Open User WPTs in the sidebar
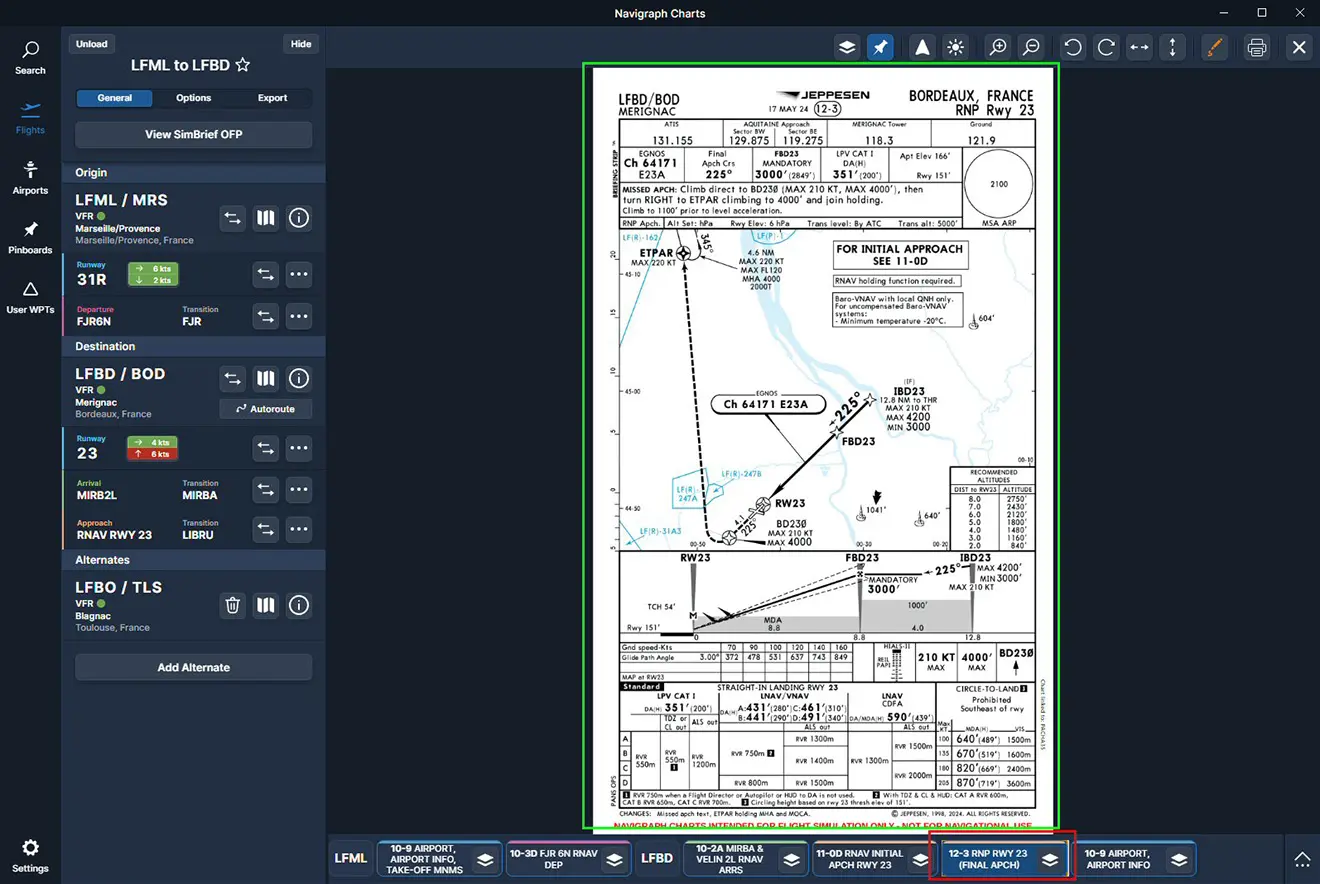This screenshot has width=1320, height=884. (30, 297)
